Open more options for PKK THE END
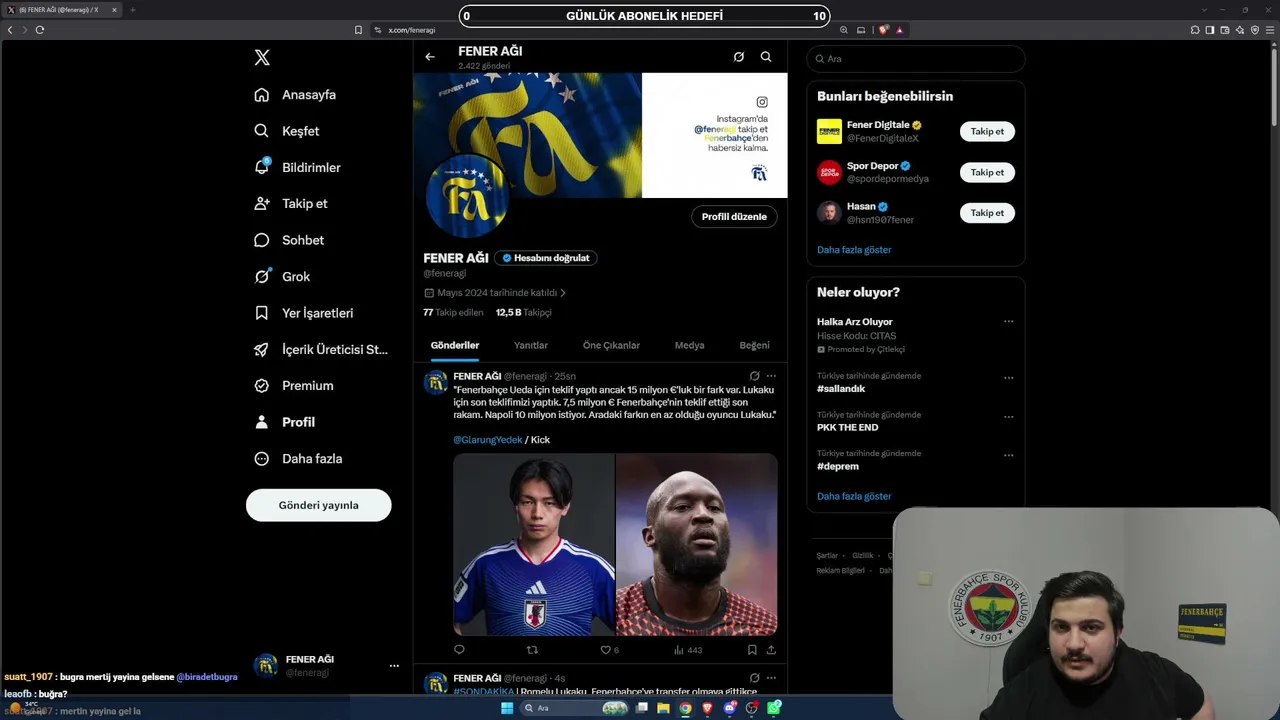The height and width of the screenshot is (720, 1280). pos(1008,417)
